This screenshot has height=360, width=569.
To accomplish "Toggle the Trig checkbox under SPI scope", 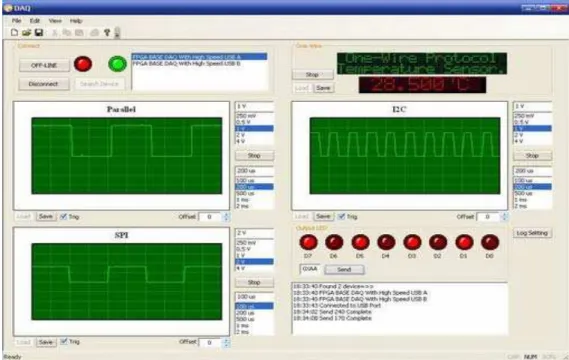I will (x=64, y=341).
